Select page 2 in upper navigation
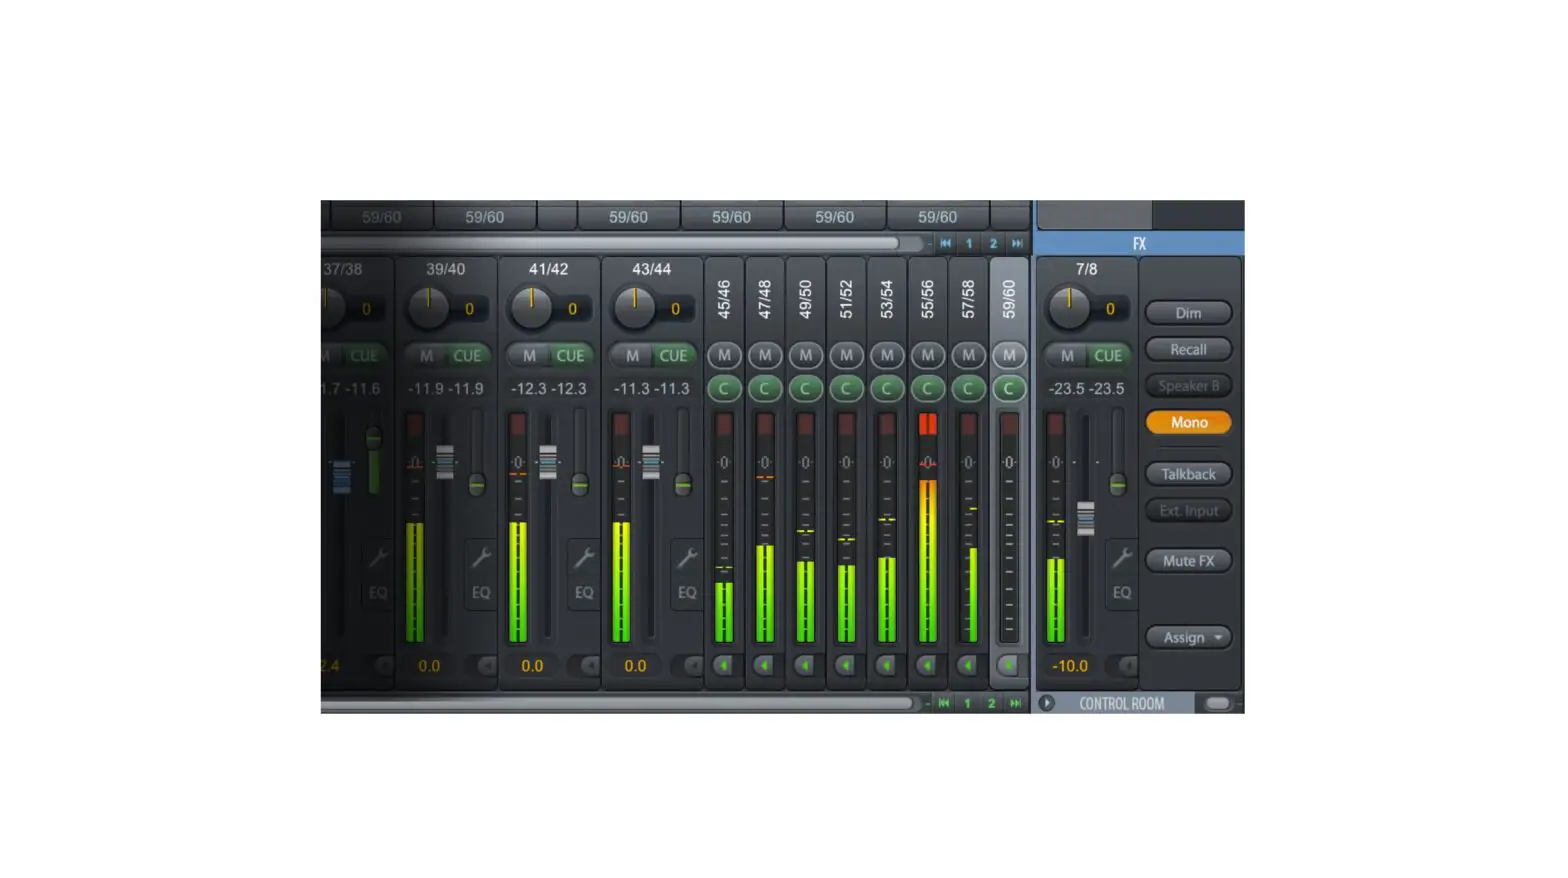The height and width of the screenshot is (878, 1568). tap(993, 243)
